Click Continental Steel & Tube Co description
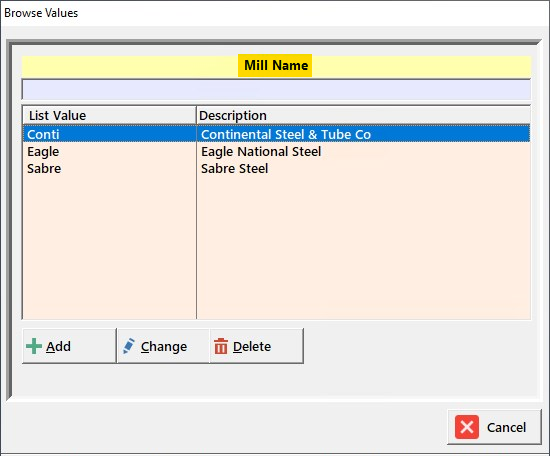This screenshot has height=456, width=550. (x=286, y=134)
